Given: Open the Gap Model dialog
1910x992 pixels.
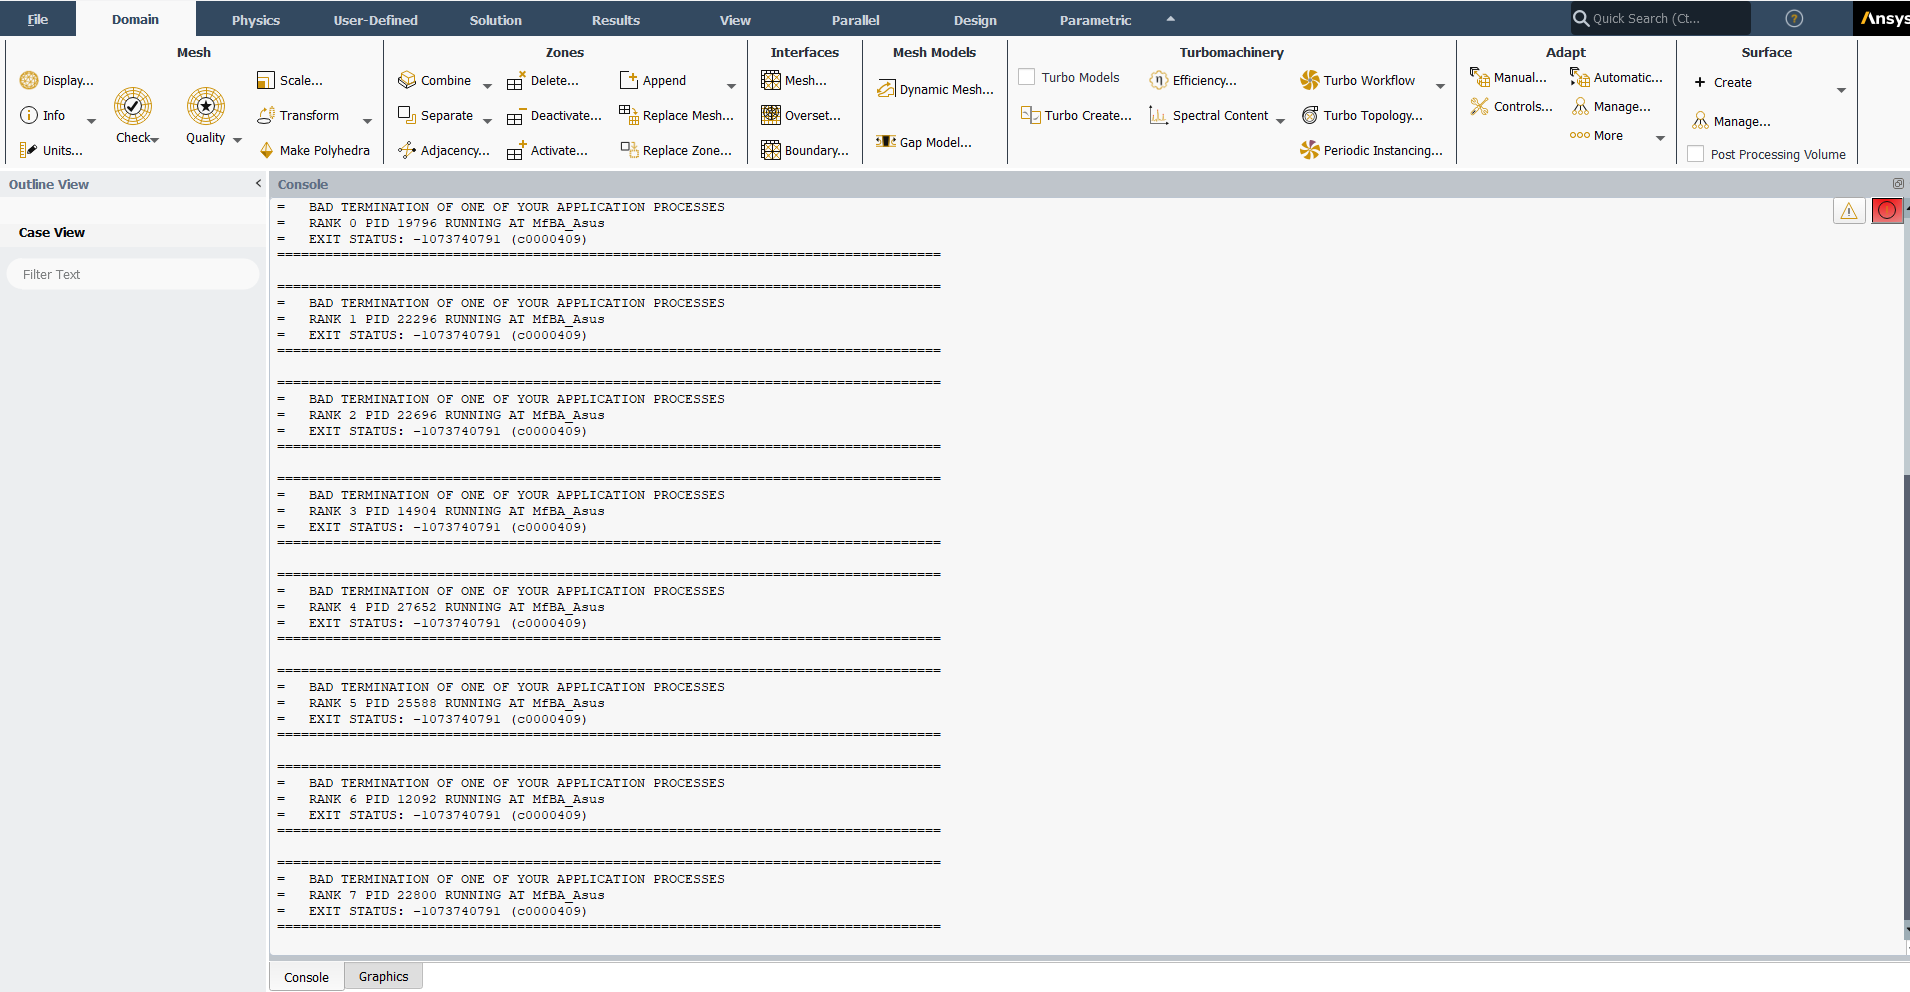Looking at the screenshot, I should (x=924, y=142).
